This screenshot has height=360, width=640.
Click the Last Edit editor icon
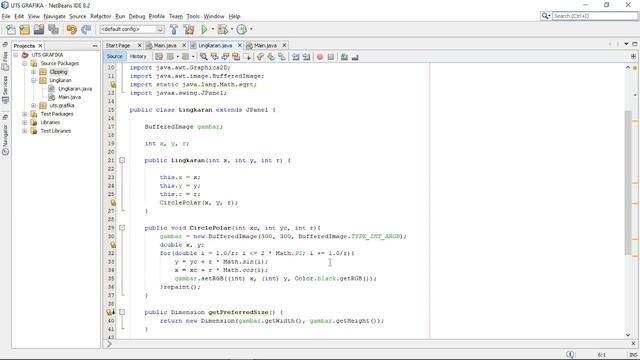tap(159, 57)
